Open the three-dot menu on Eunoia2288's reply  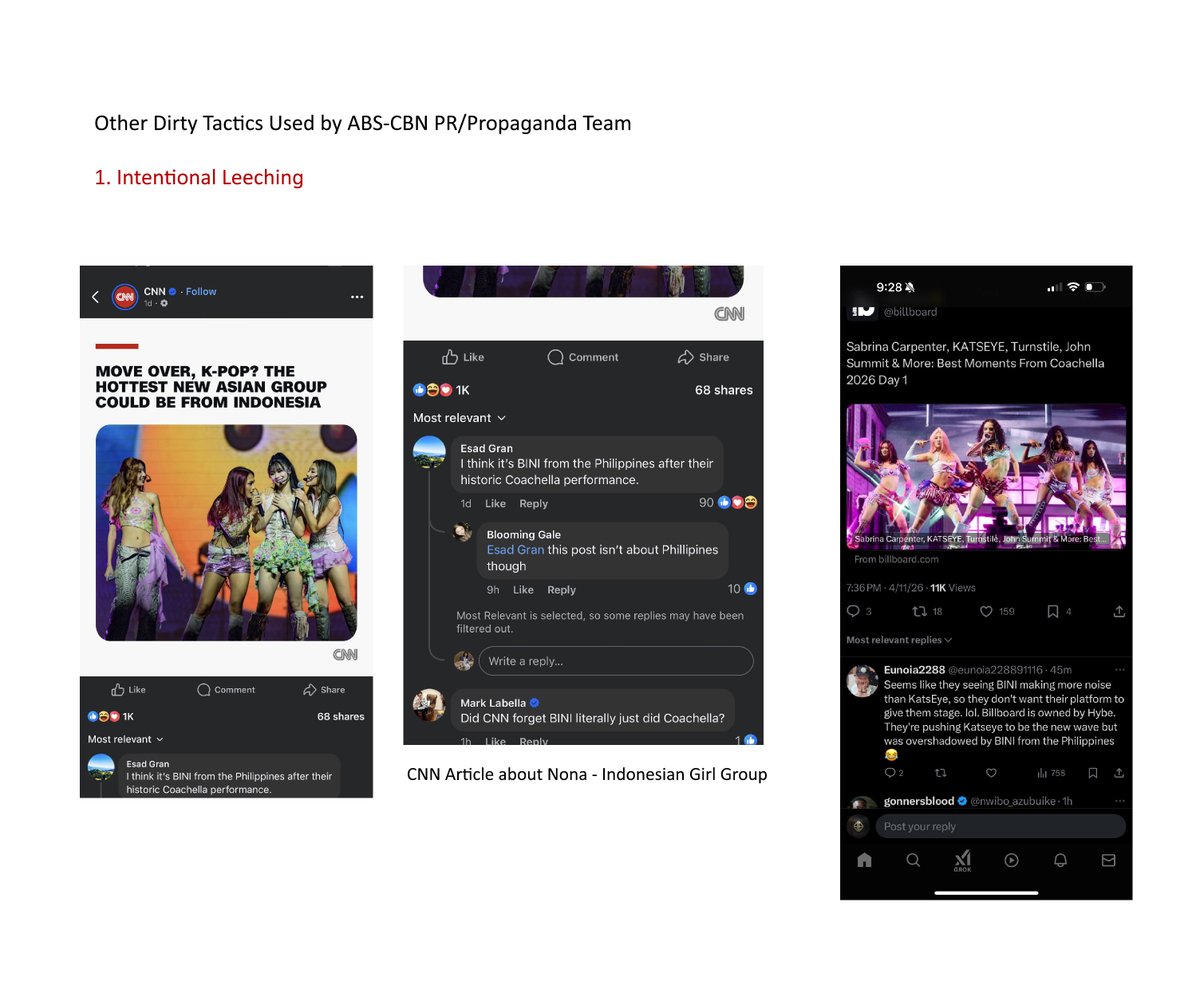pyautogui.click(x=1120, y=669)
